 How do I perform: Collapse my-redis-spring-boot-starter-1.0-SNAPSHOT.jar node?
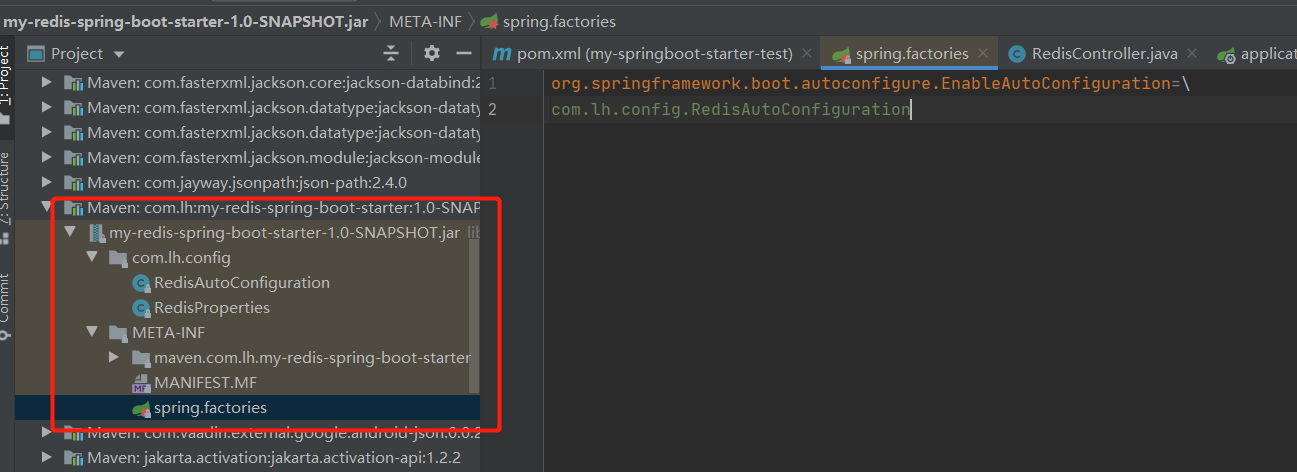click(69, 232)
